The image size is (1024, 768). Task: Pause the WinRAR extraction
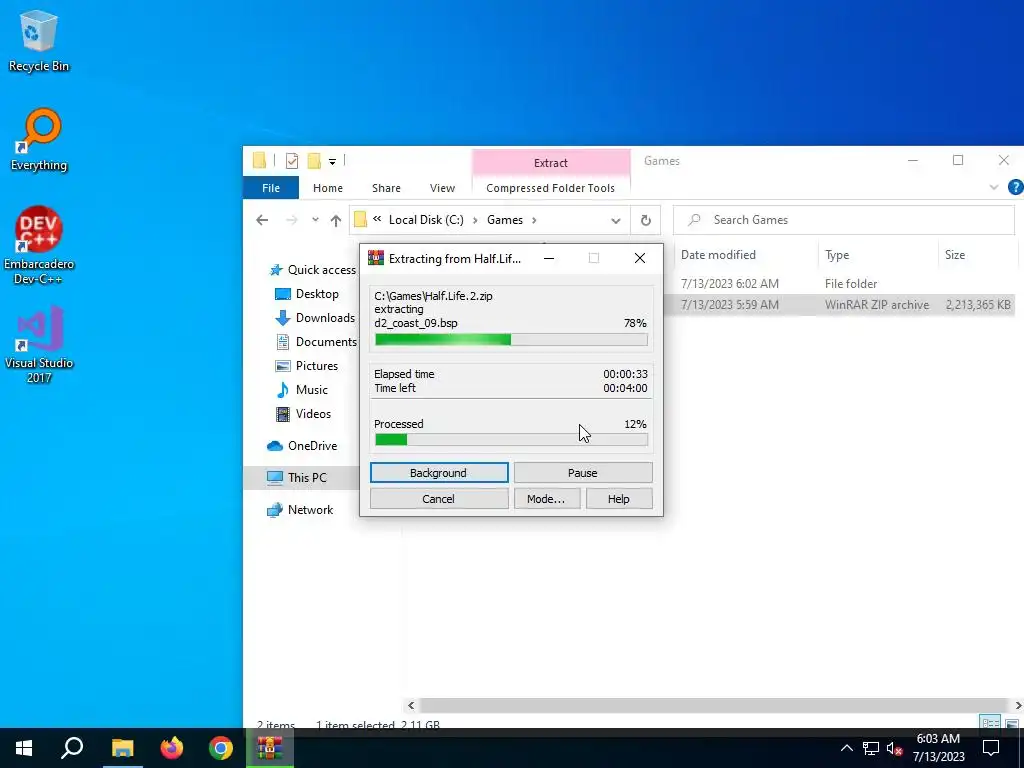[583, 473]
